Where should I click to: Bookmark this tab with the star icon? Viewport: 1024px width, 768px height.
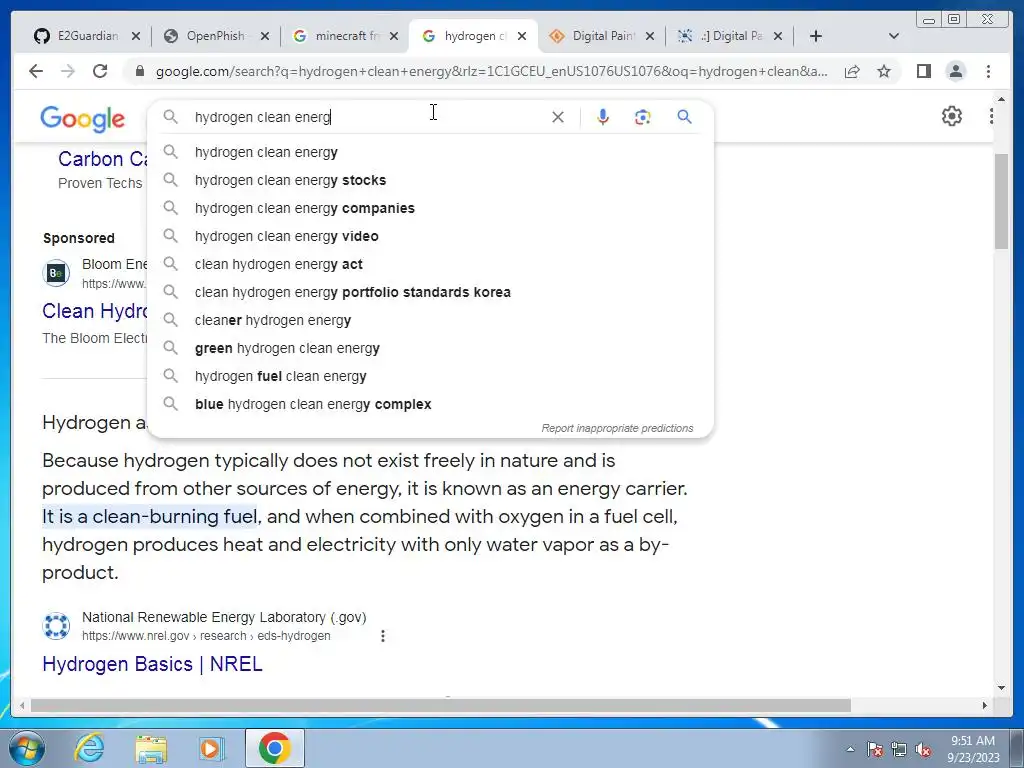[884, 71]
